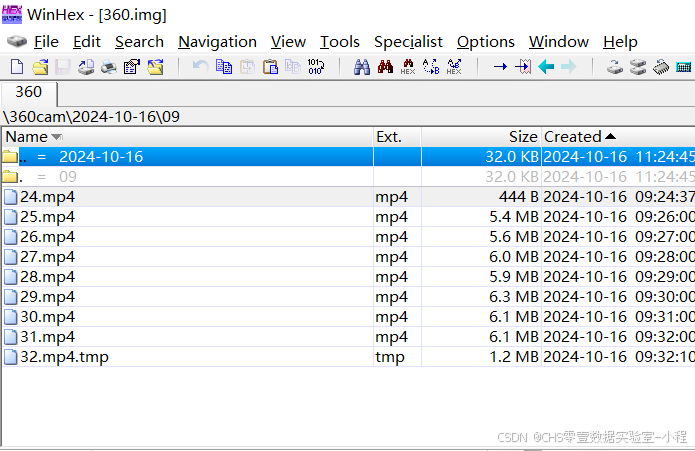Viewport: 695px width, 451px height.
Task: Select file 24.mp4
Action: 348,197
